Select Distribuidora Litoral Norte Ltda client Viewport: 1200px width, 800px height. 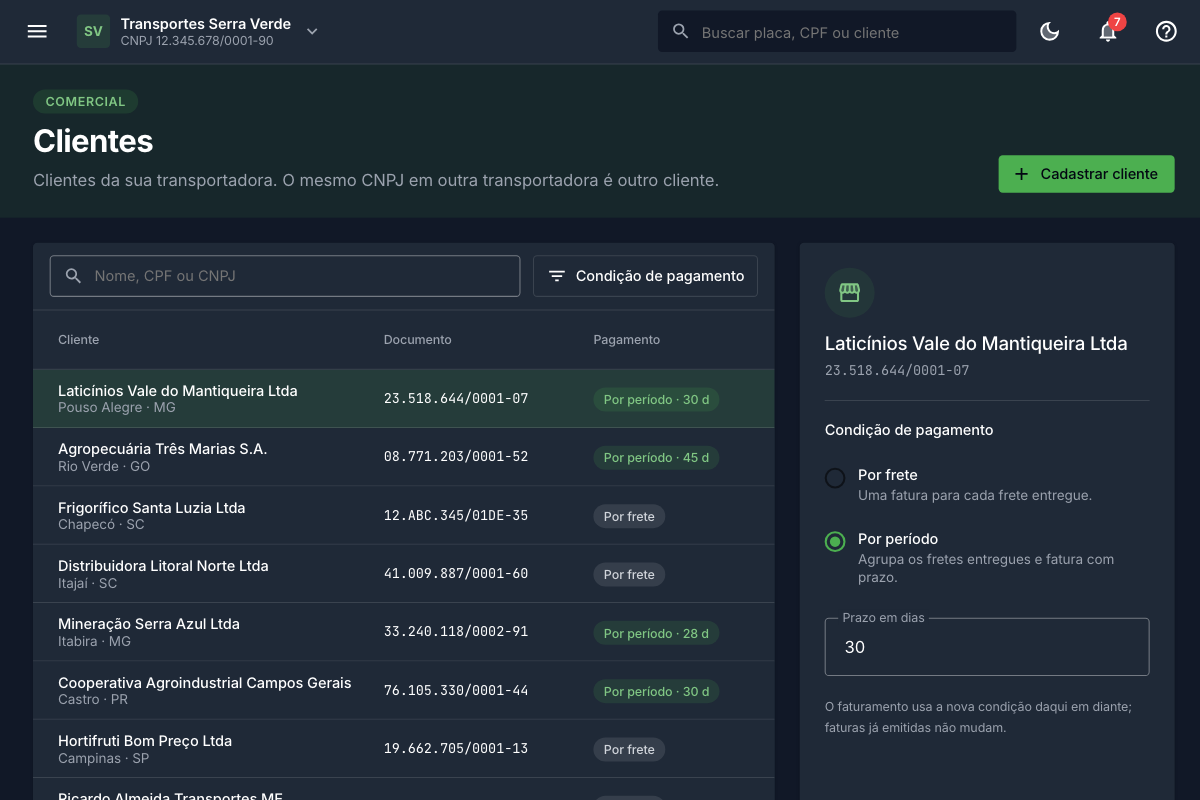click(x=403, y=574)
